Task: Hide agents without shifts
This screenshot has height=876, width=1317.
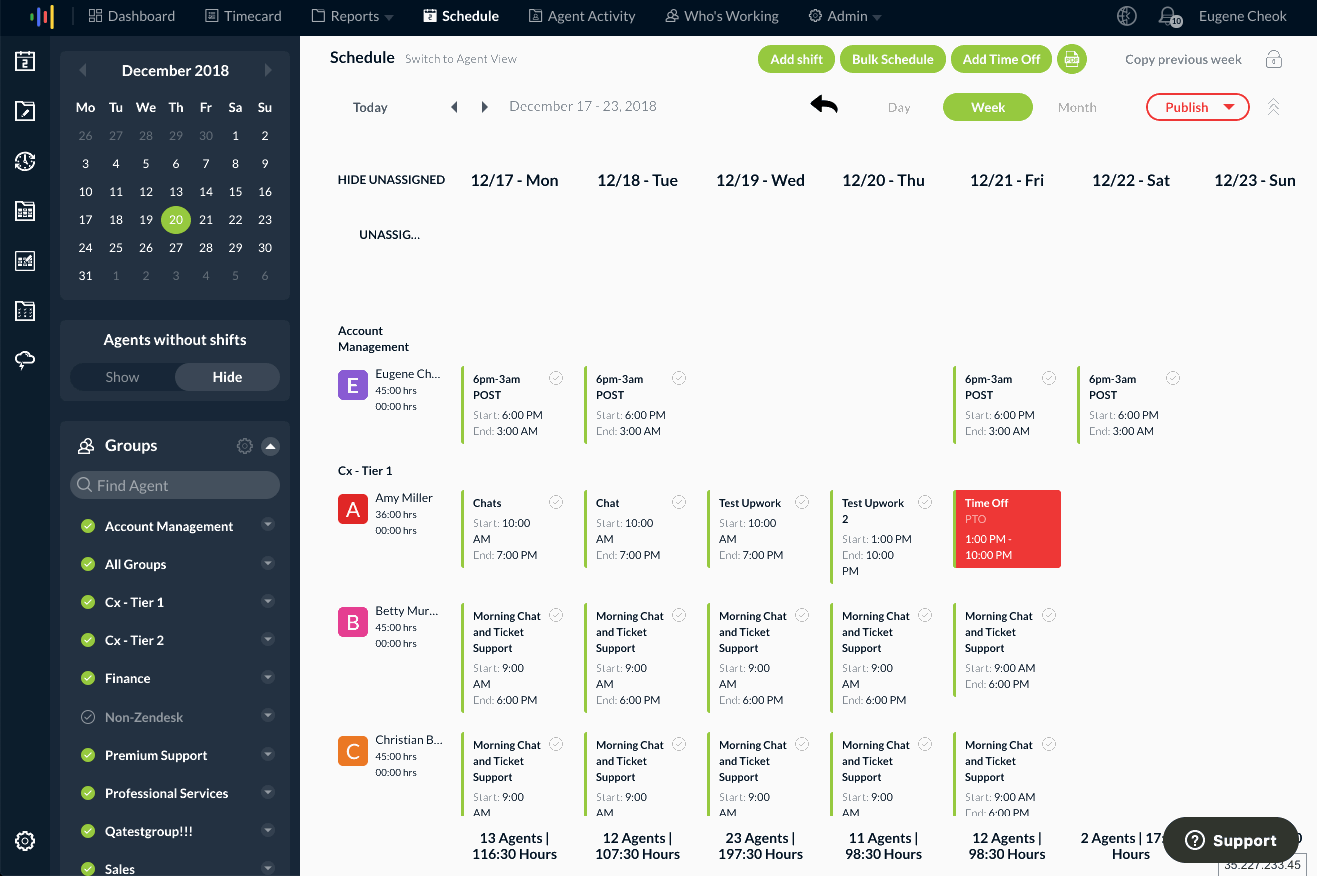Action: pos(227,377)
